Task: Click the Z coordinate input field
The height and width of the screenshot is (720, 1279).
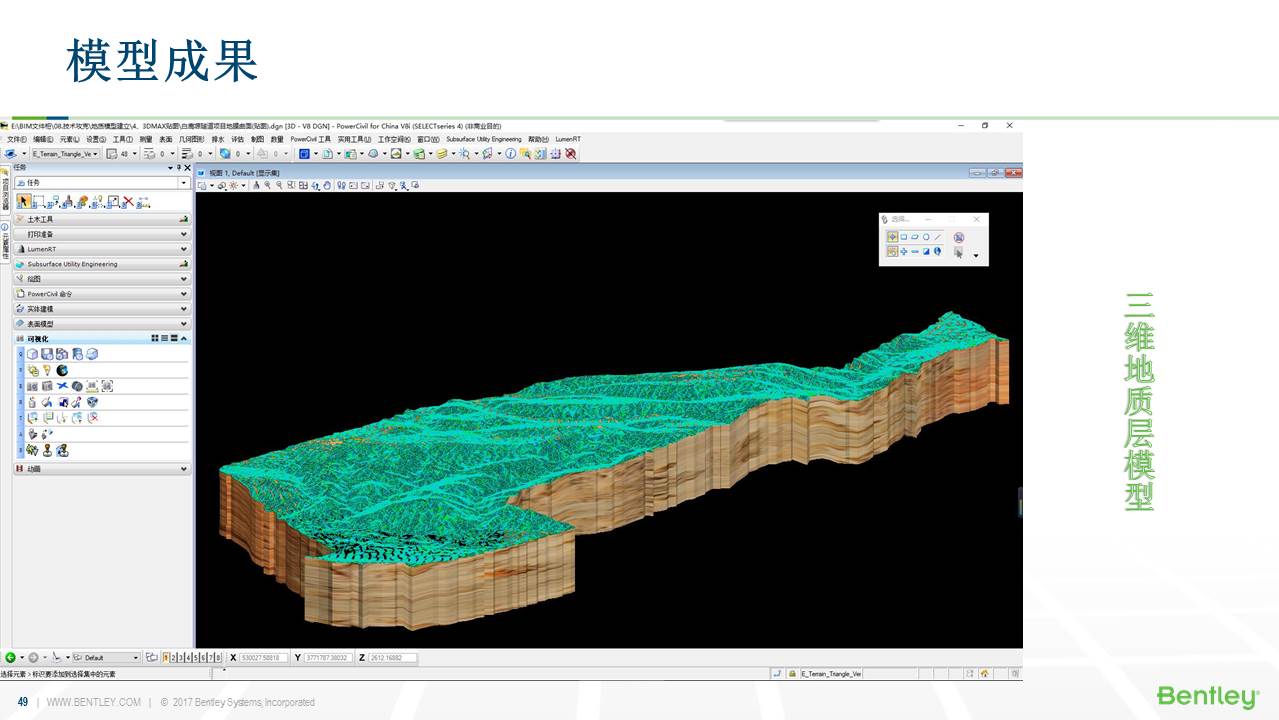Action: (392, 658)
